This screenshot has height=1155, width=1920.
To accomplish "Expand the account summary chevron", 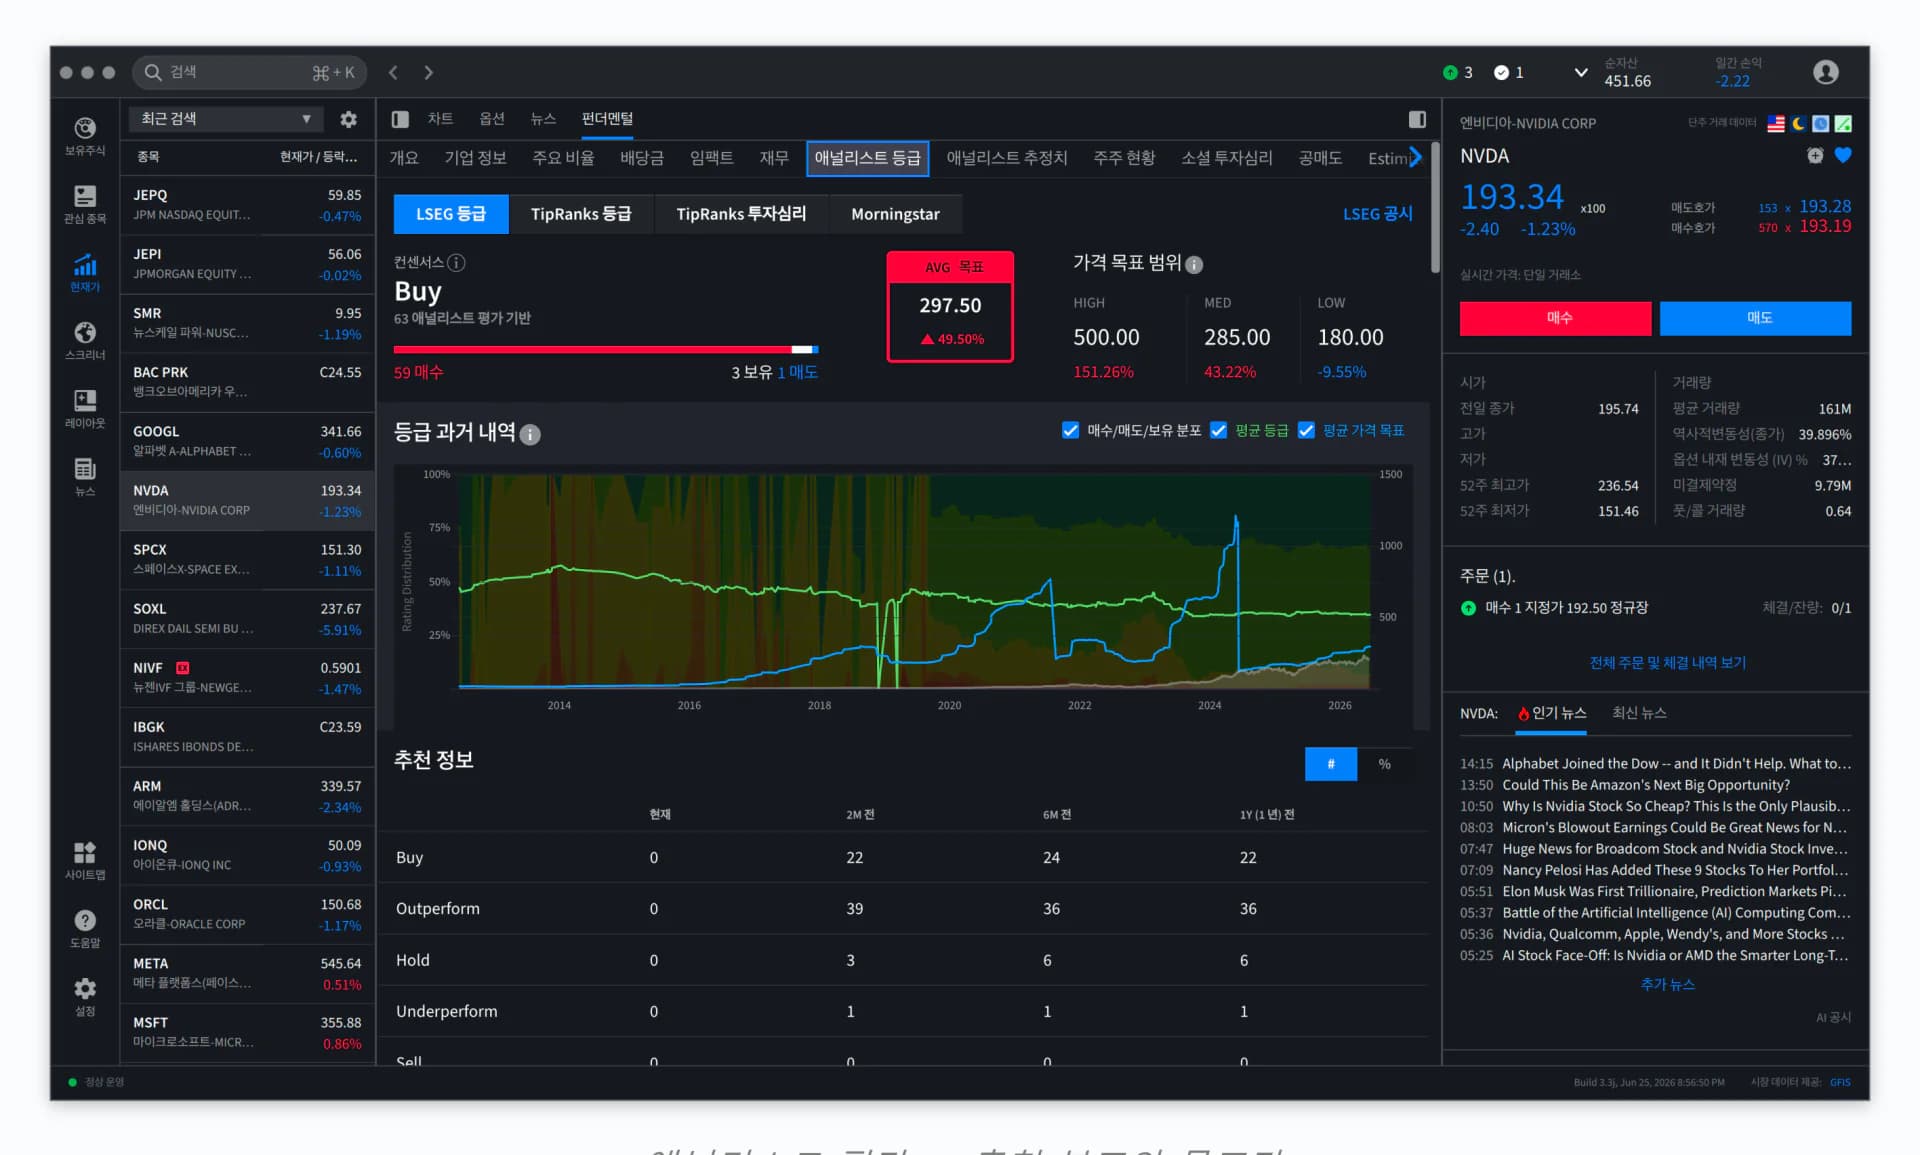I will 1580,72.
